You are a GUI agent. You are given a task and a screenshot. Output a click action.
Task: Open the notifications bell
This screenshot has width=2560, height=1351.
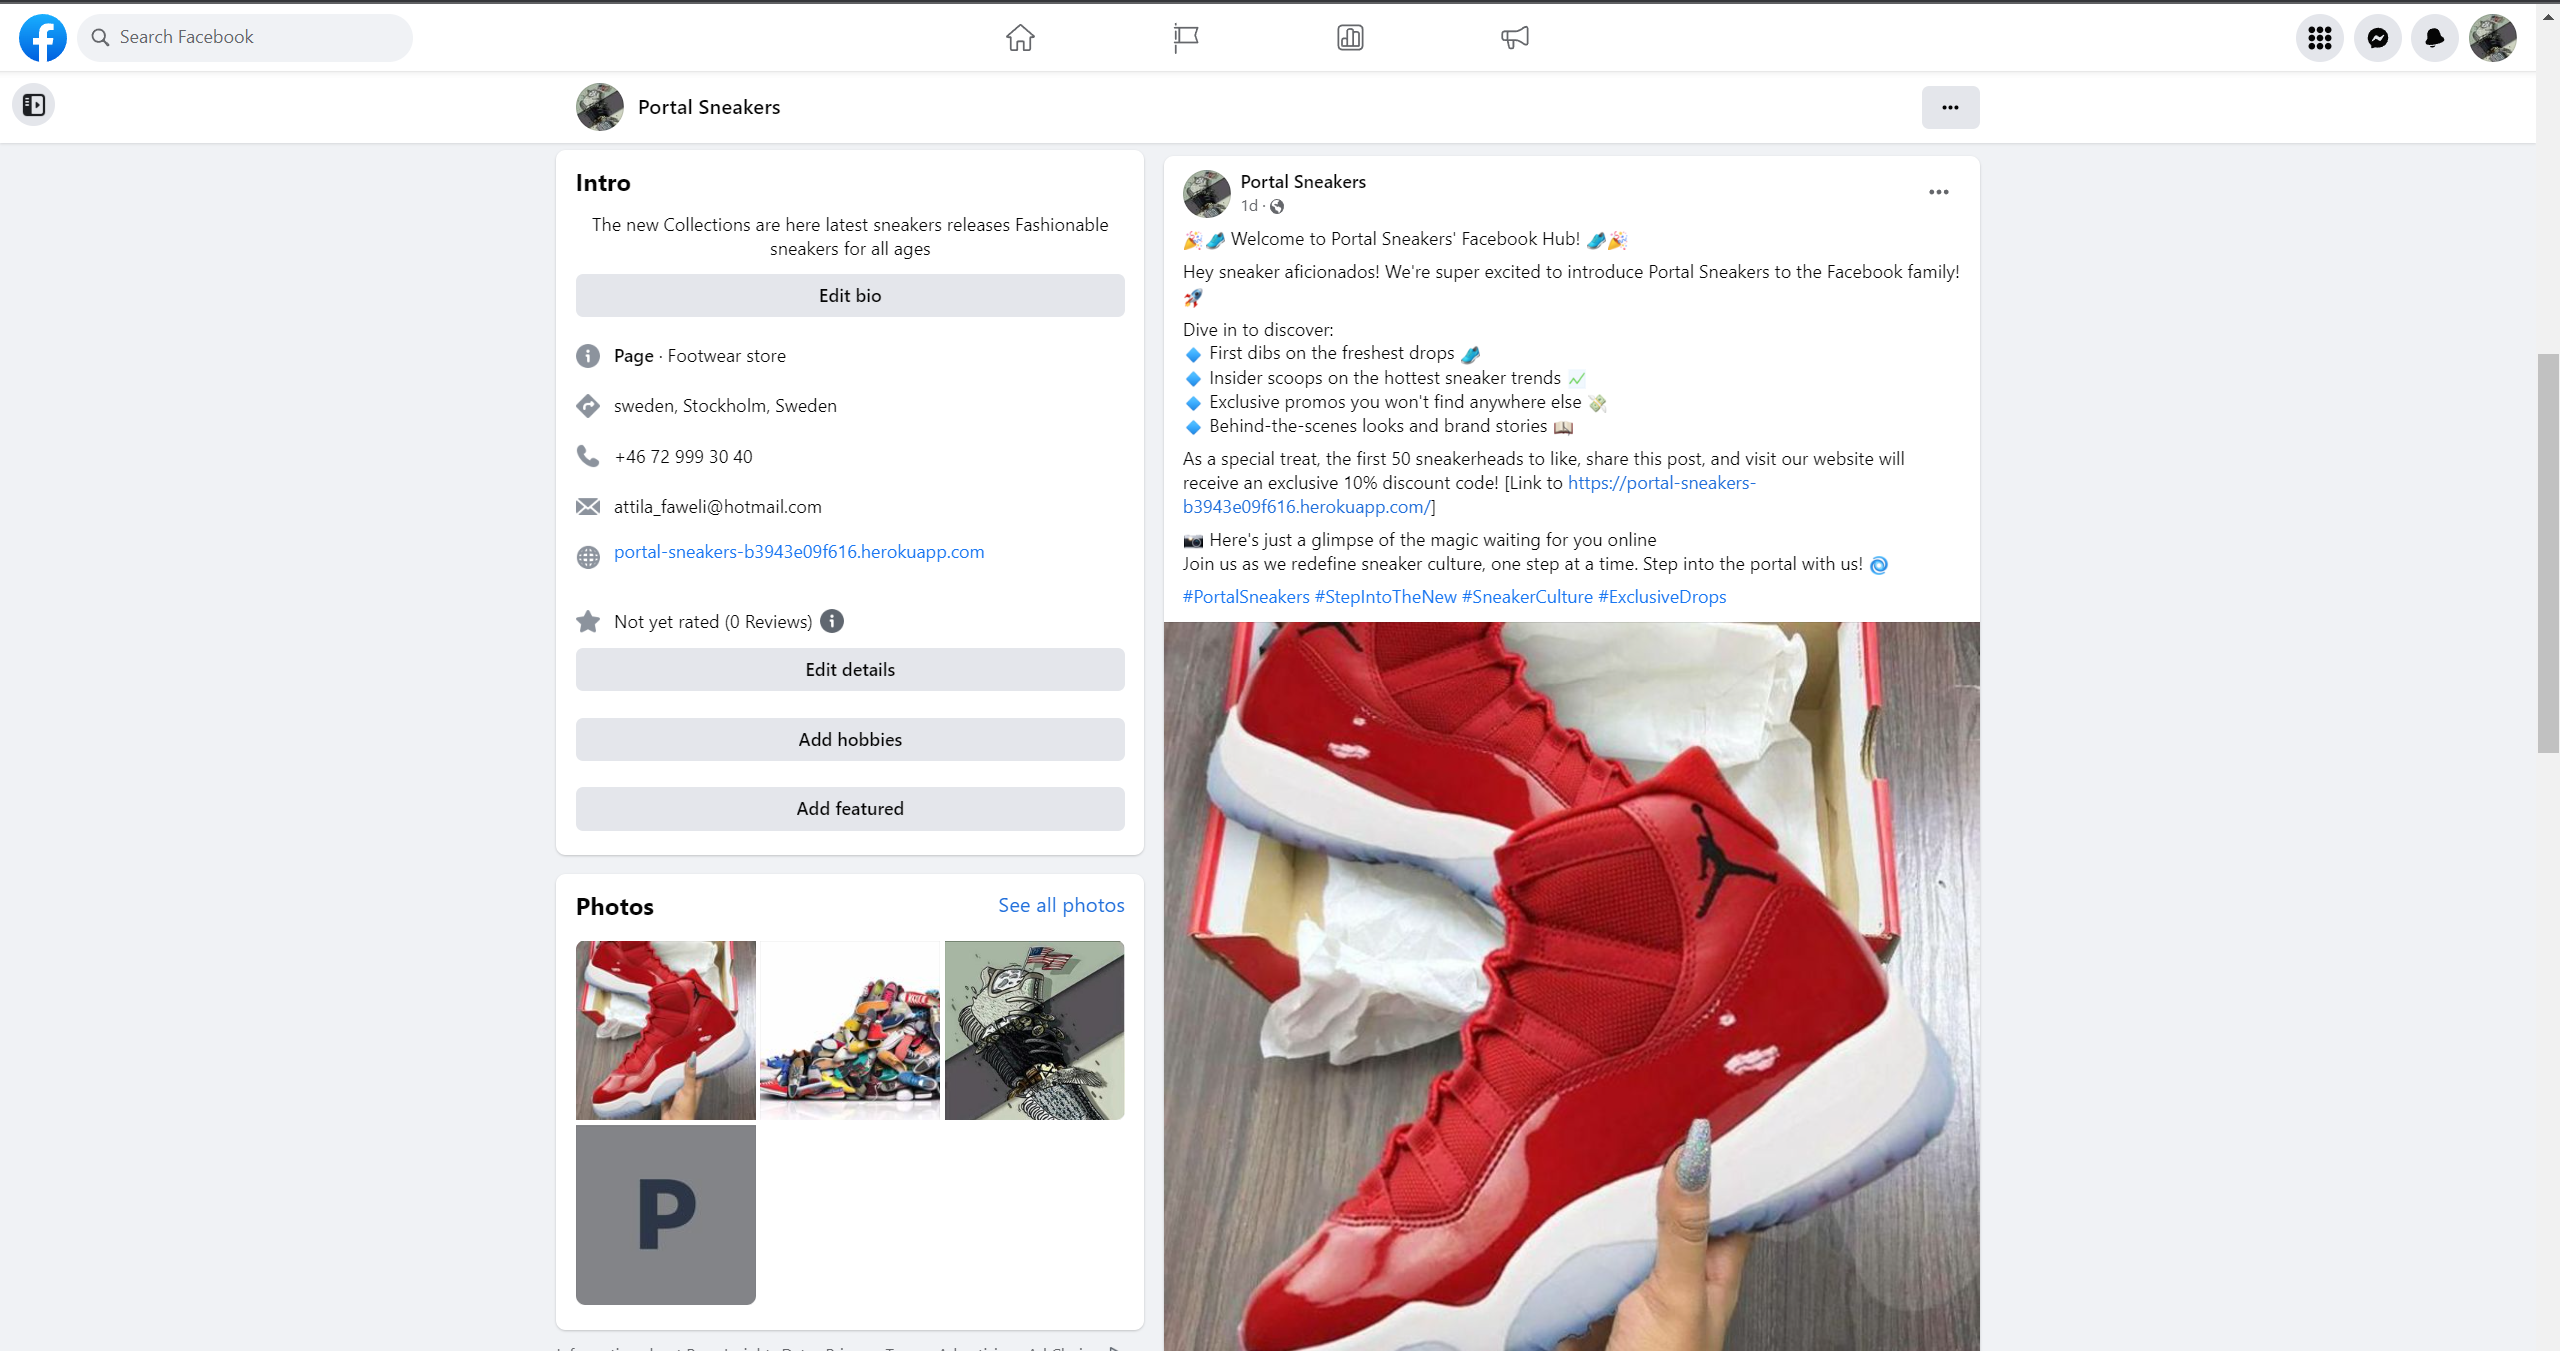(2434, 37)
